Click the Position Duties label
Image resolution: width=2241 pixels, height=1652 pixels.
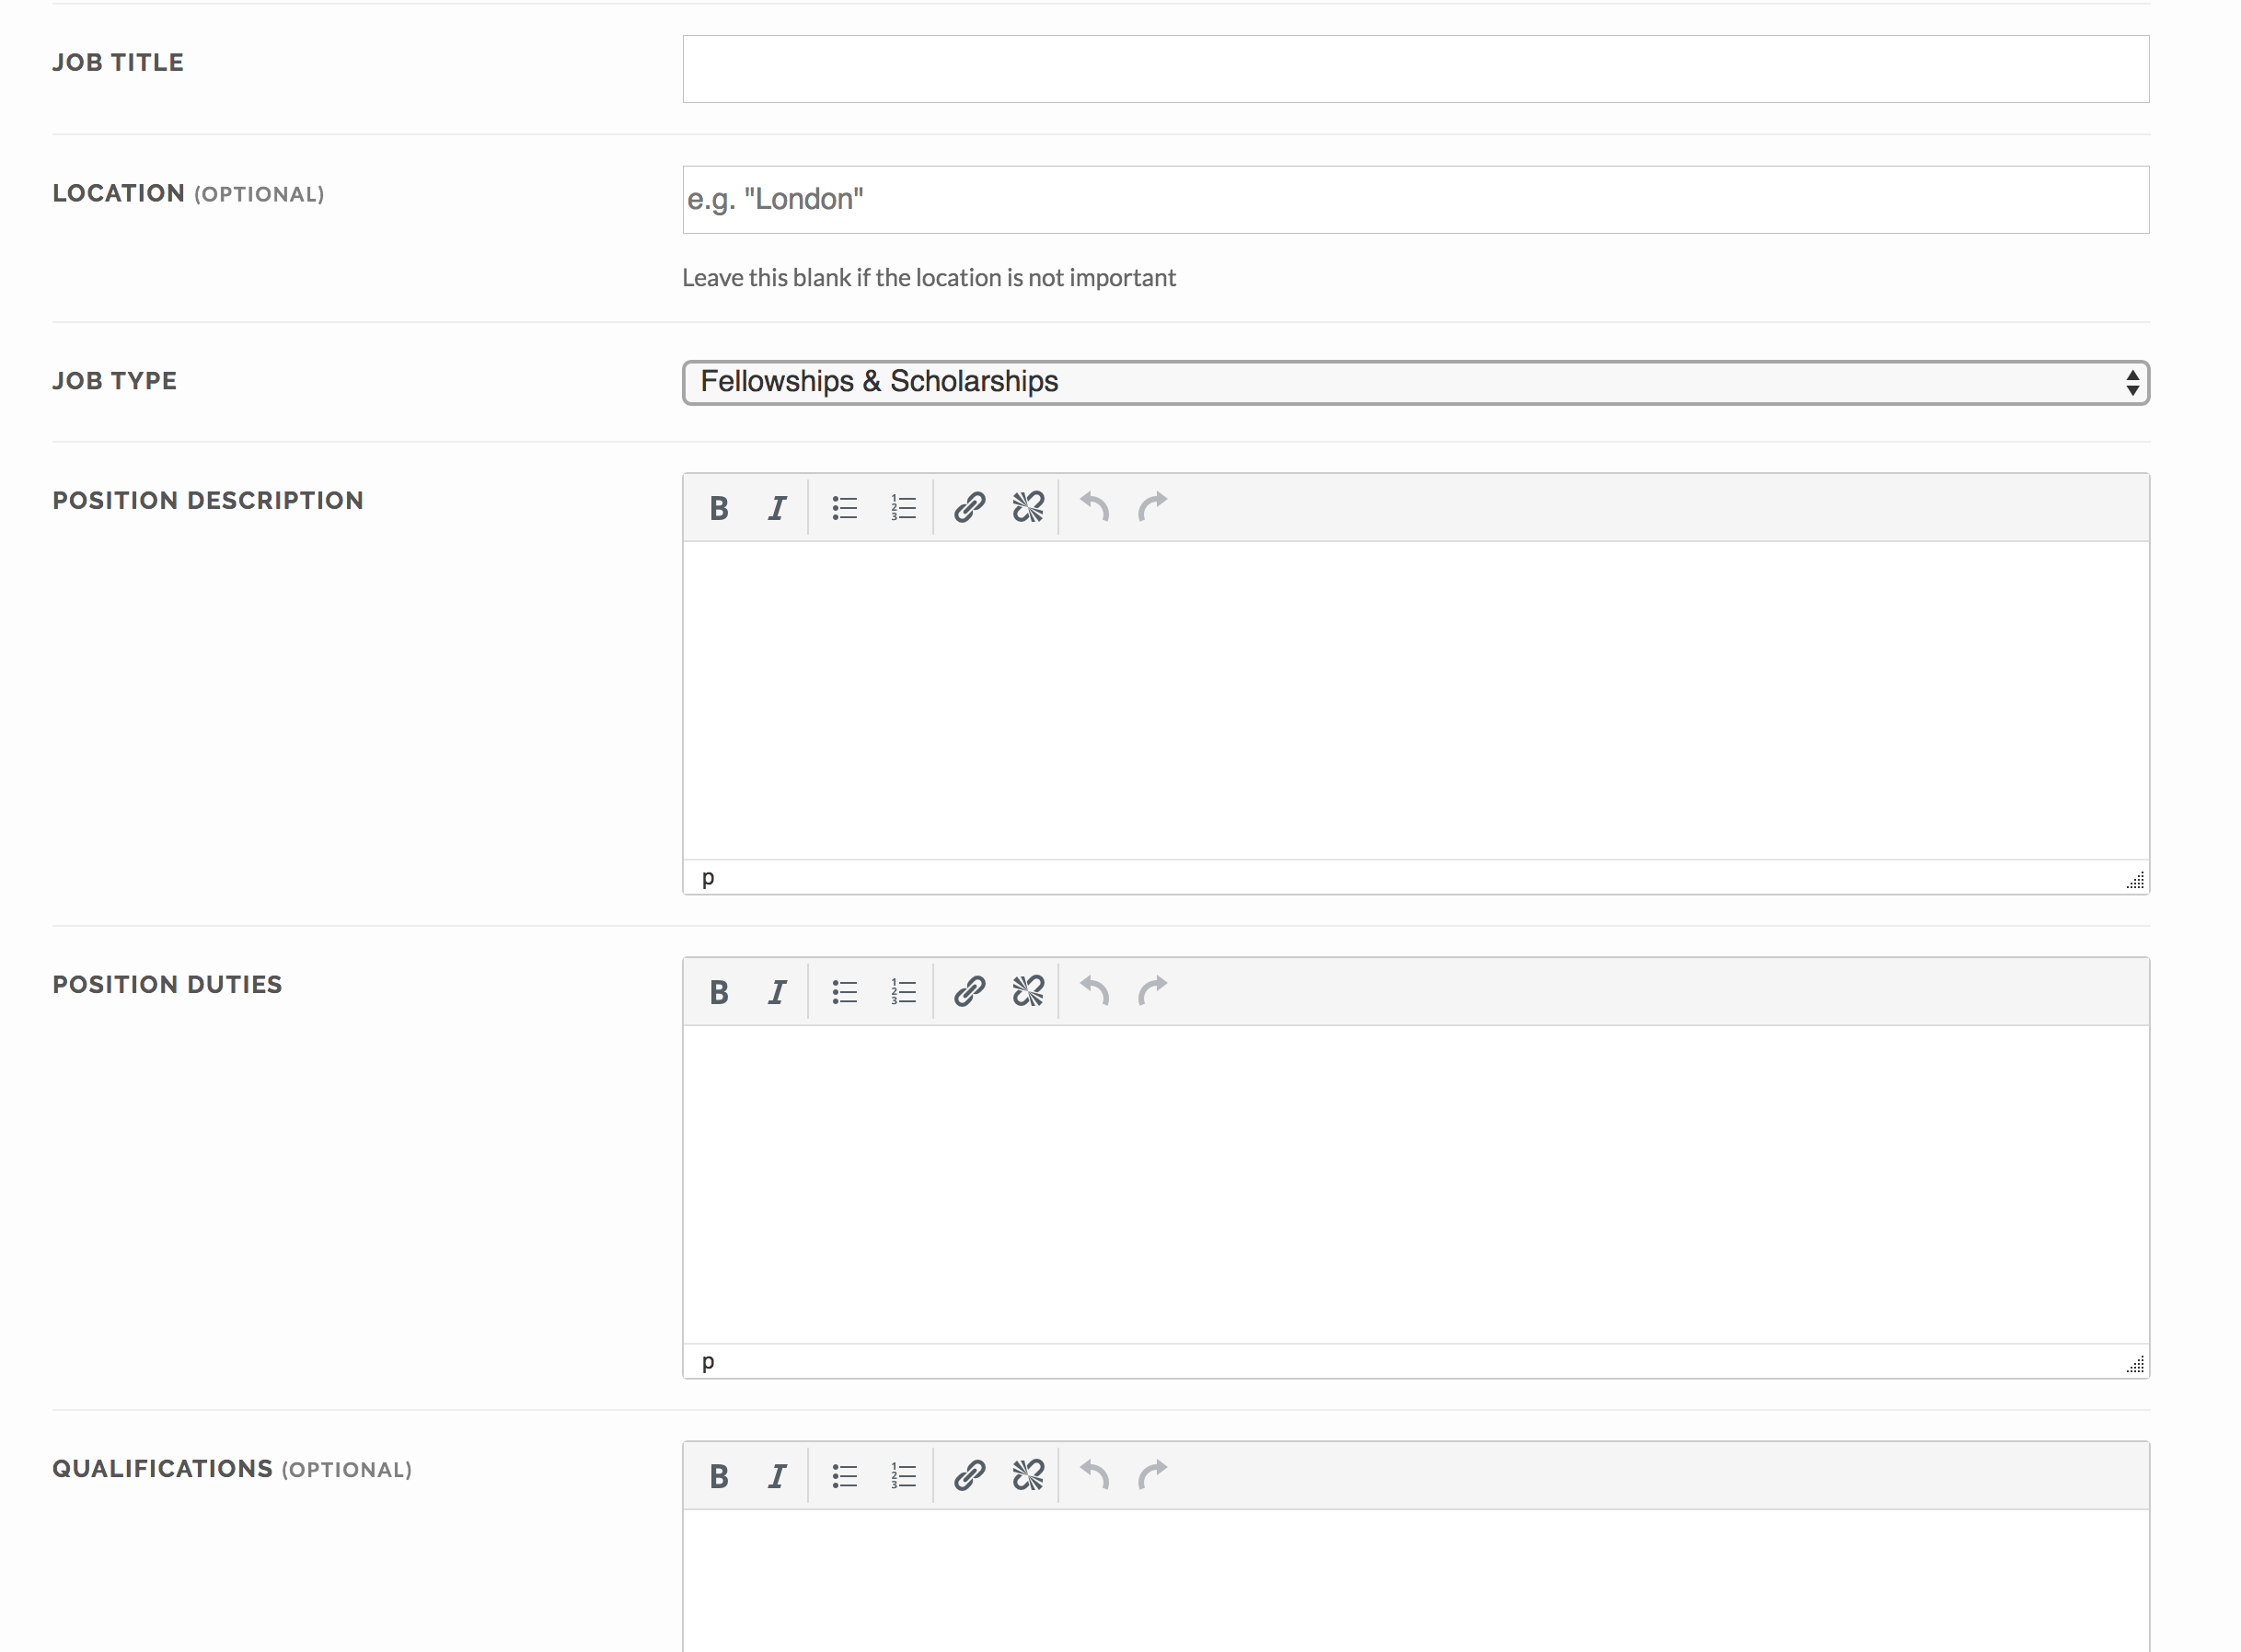coord(167,984)
